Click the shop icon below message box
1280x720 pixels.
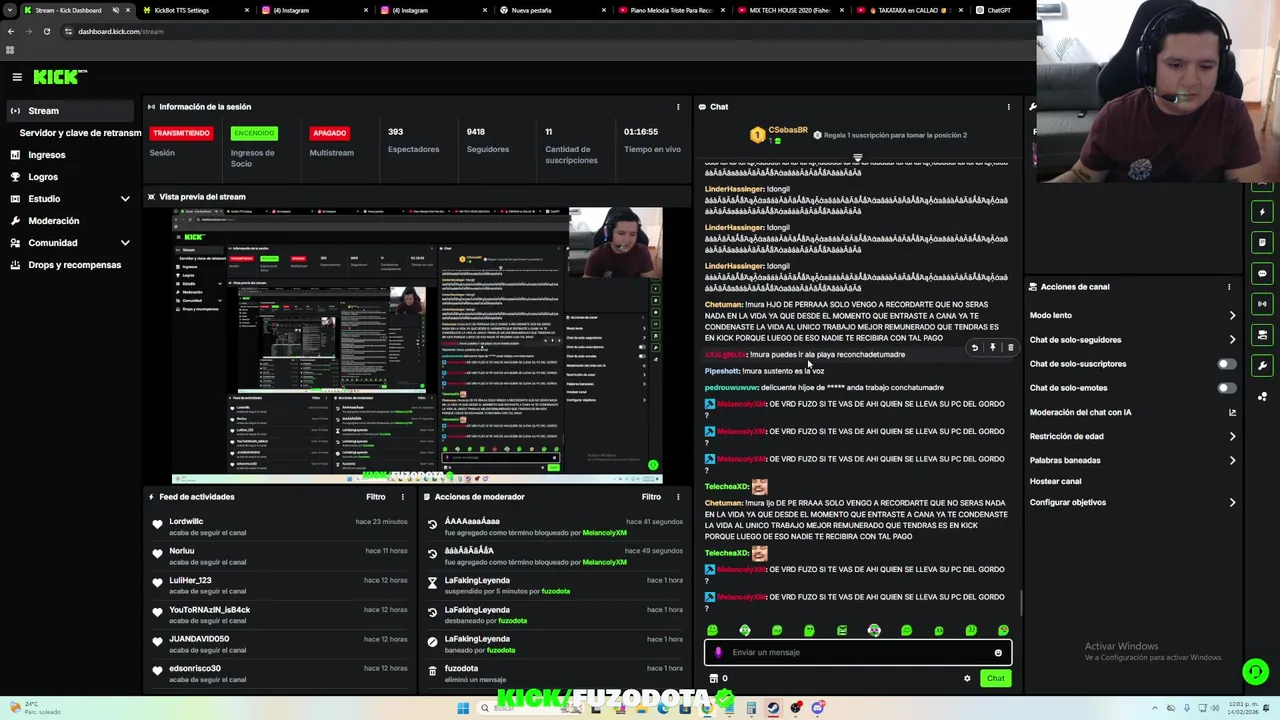point(713,679)
